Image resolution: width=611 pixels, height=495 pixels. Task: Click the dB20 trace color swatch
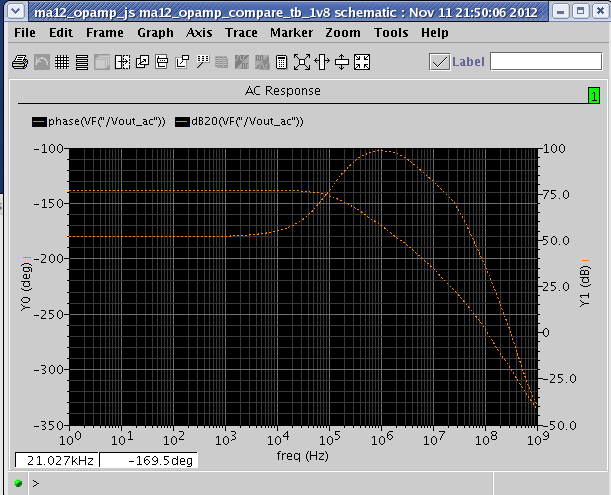click(x=182, y=122)
